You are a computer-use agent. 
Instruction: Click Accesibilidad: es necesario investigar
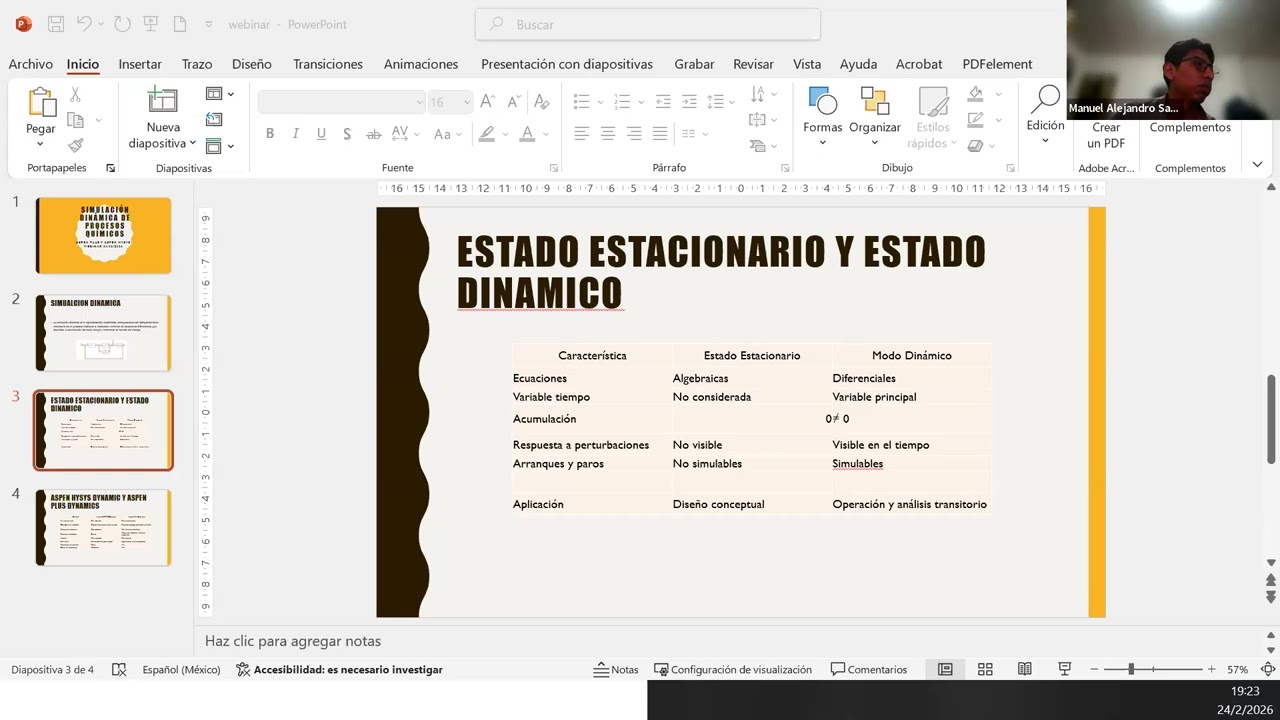click(x=339, y=669)
